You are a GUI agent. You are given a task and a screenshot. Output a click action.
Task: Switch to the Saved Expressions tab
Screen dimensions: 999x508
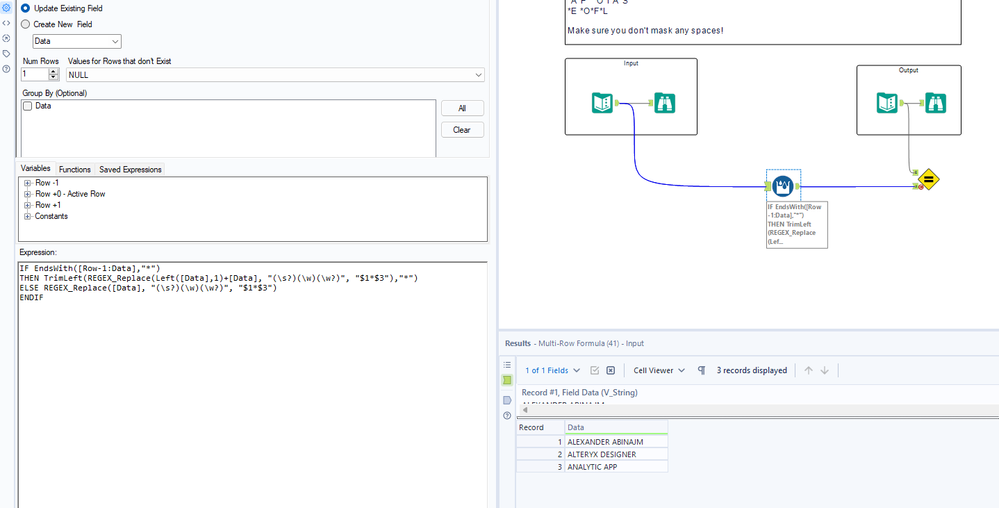129,170
